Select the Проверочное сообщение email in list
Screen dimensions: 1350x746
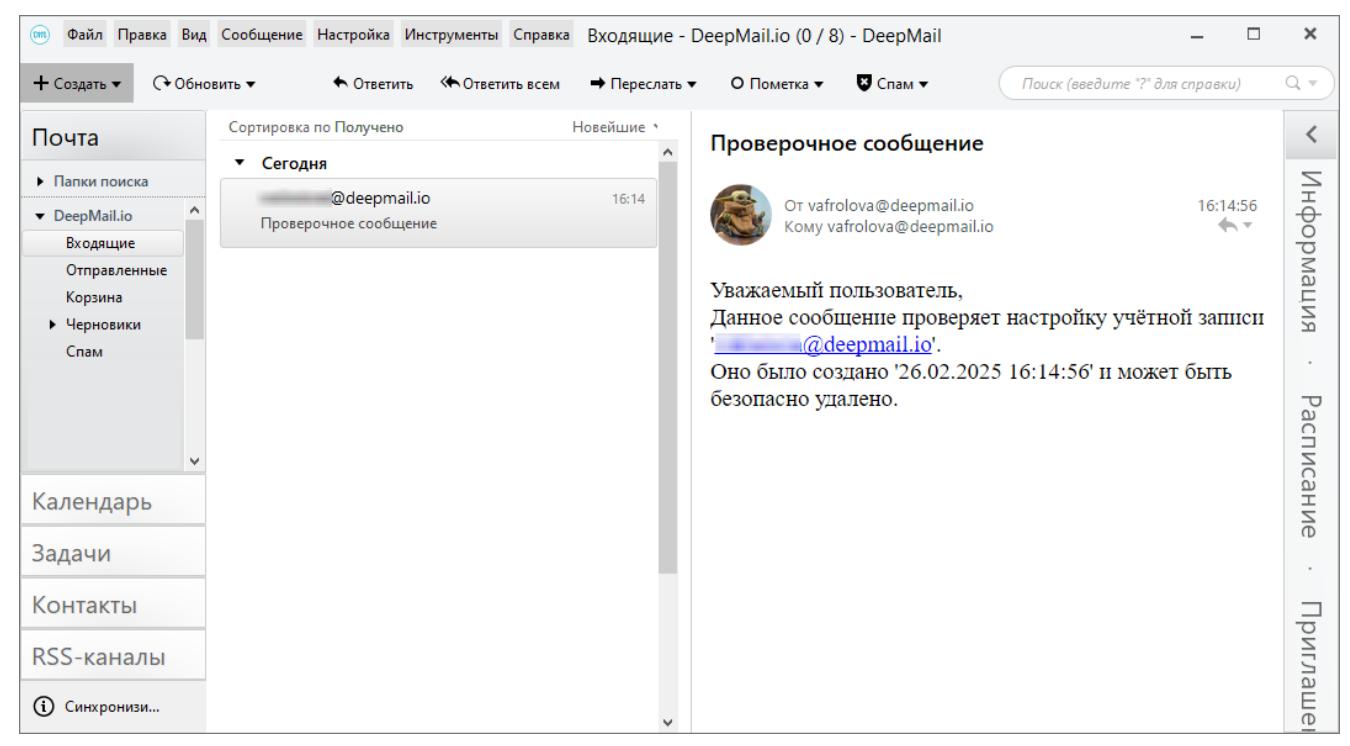coord(438,212)
